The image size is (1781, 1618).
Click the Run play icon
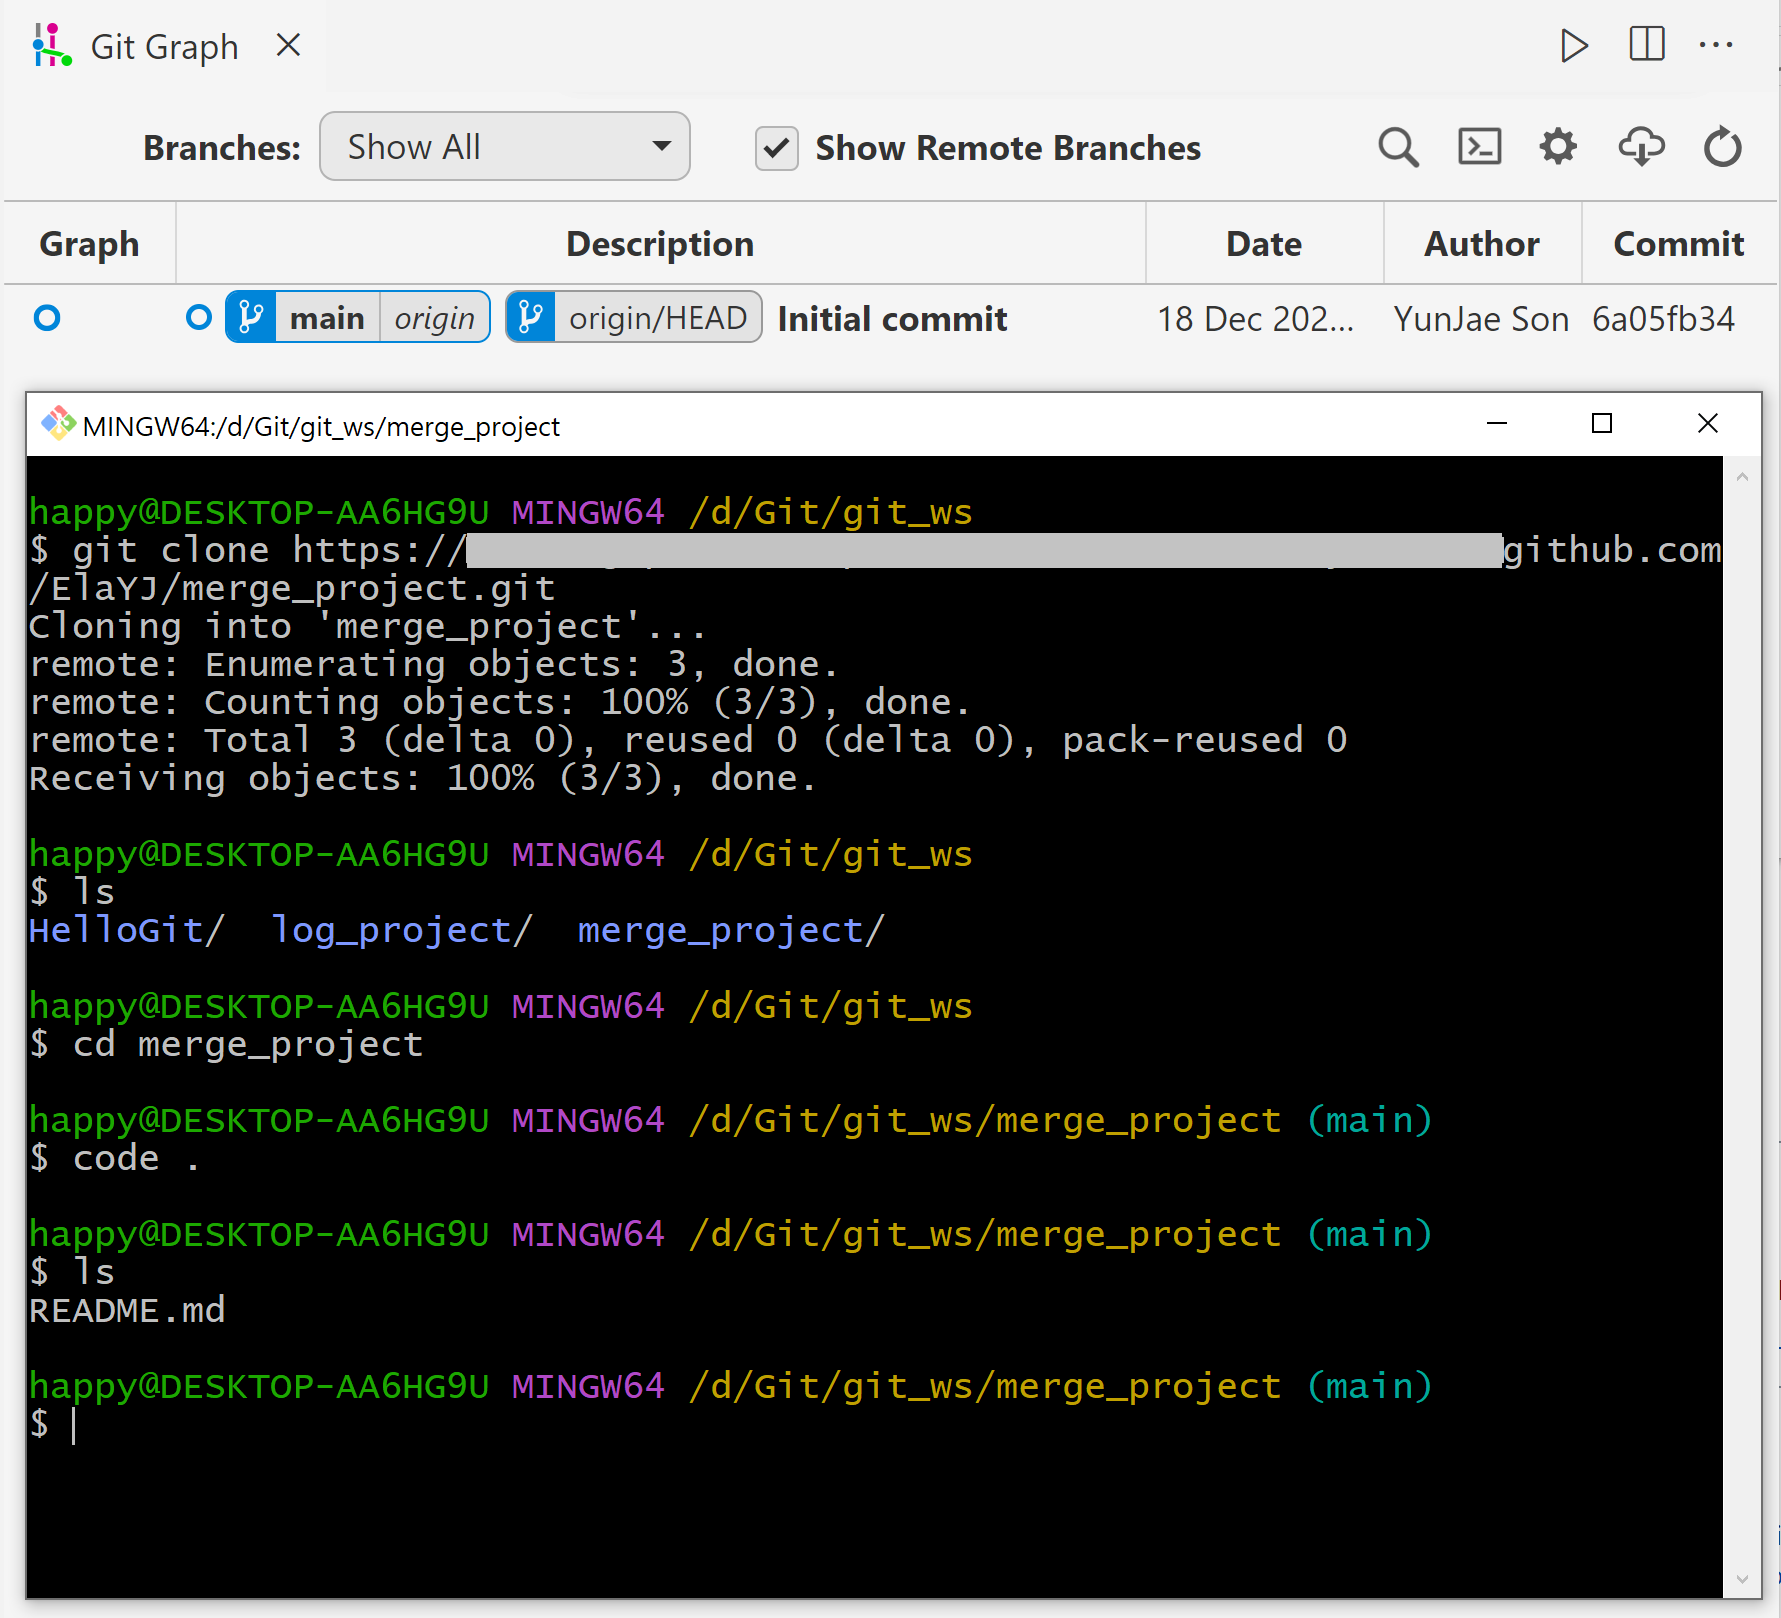pyautogui.click(x=1574, y=45)
